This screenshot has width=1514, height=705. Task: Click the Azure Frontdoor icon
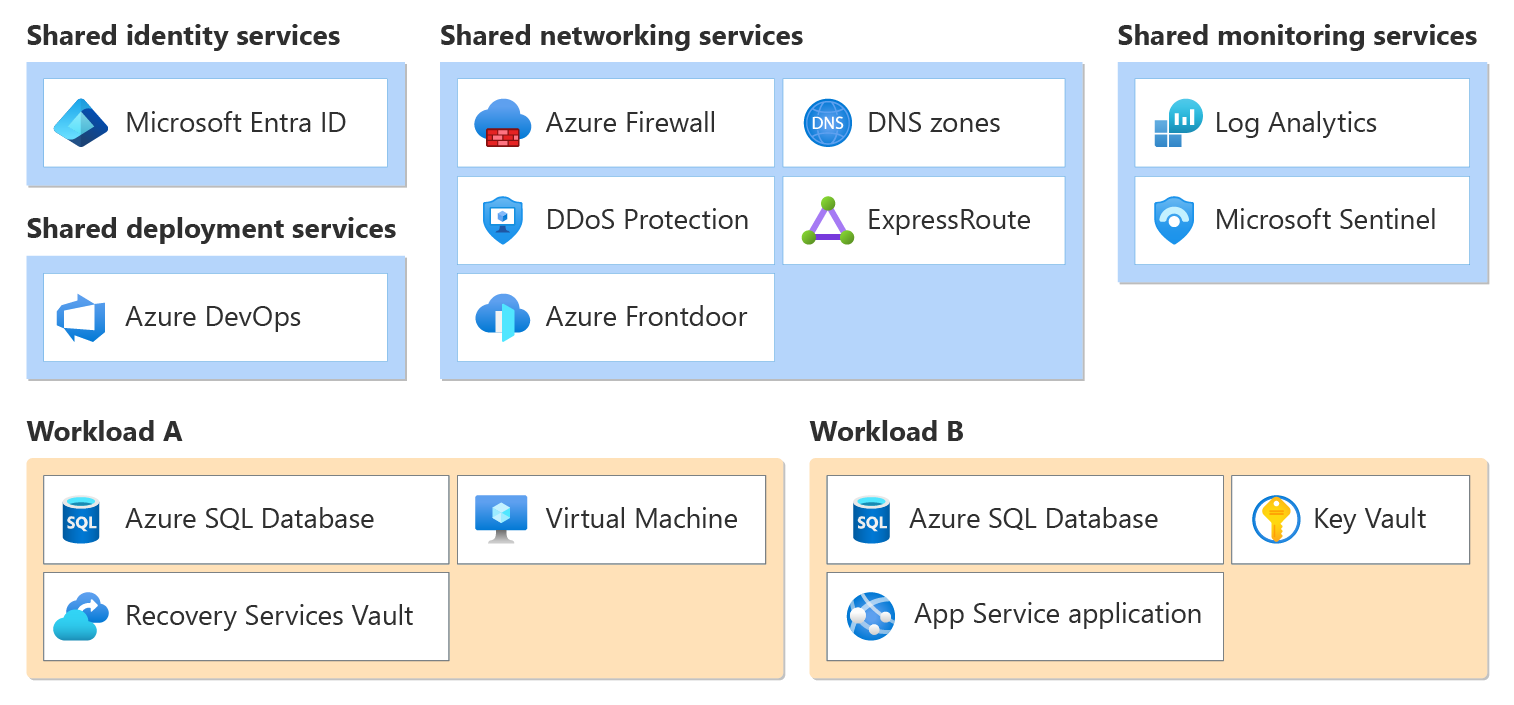(x=502, y=318)
